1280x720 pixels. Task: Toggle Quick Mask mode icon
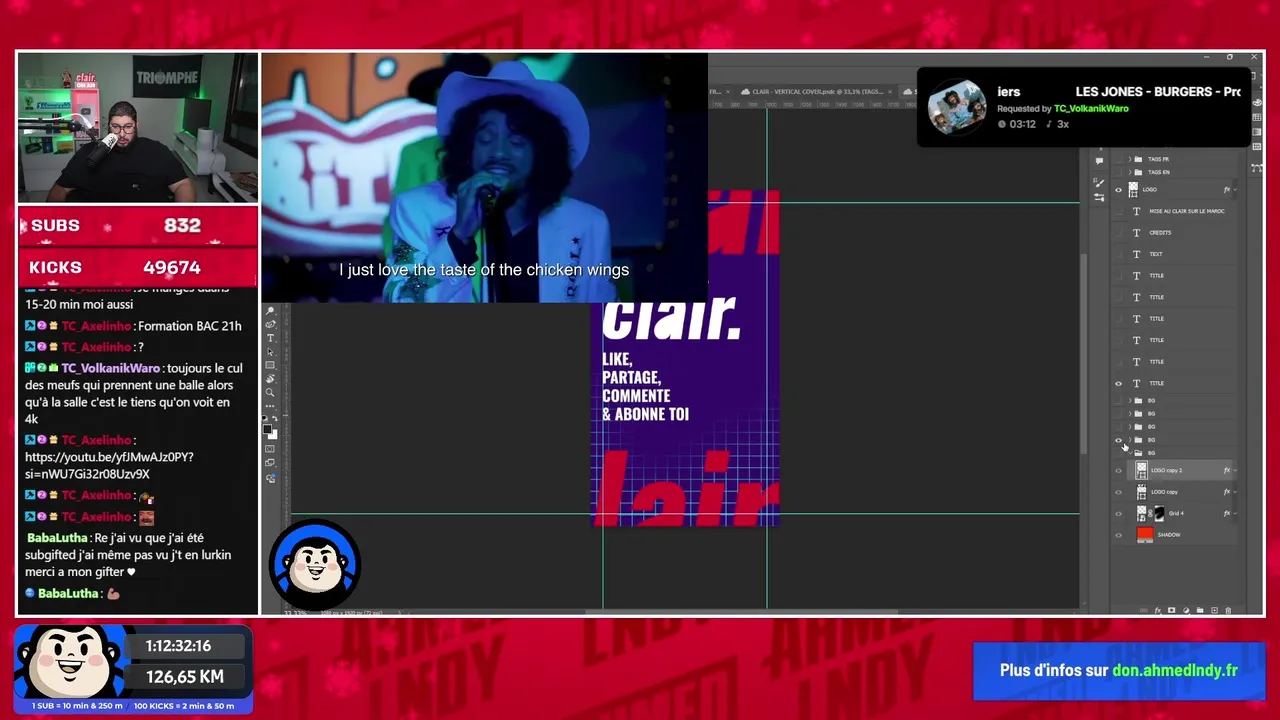coord(270,449)
